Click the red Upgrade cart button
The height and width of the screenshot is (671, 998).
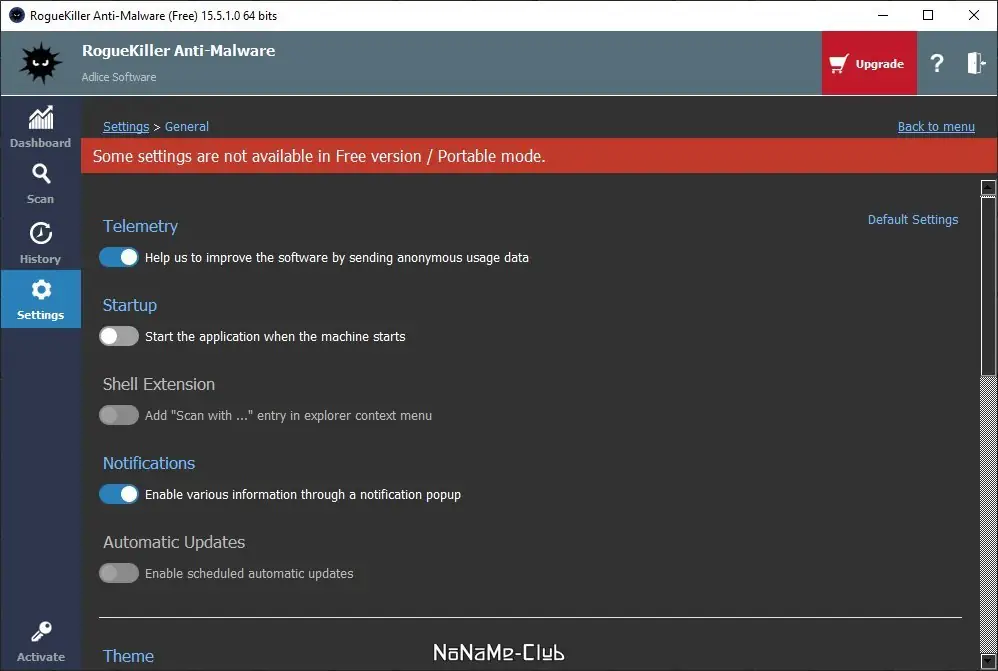[x=869, y=63]
